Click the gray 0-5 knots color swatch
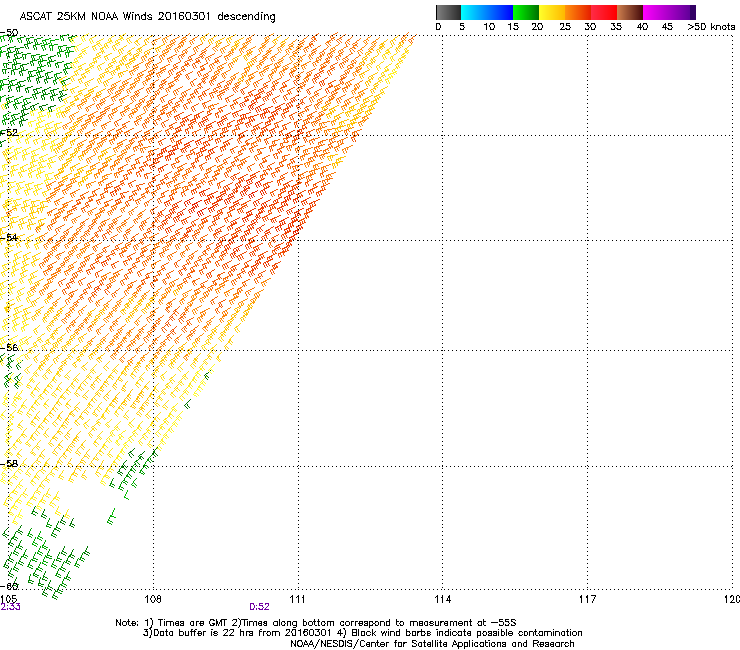Viewport: 740px width, 650px height. [x=448, y=12]
